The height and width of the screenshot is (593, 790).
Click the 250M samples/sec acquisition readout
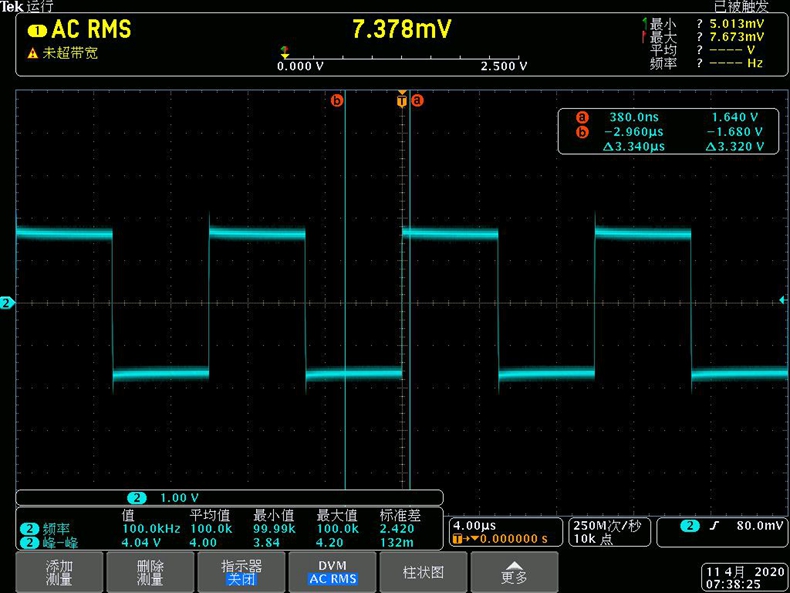click(609, 532)
